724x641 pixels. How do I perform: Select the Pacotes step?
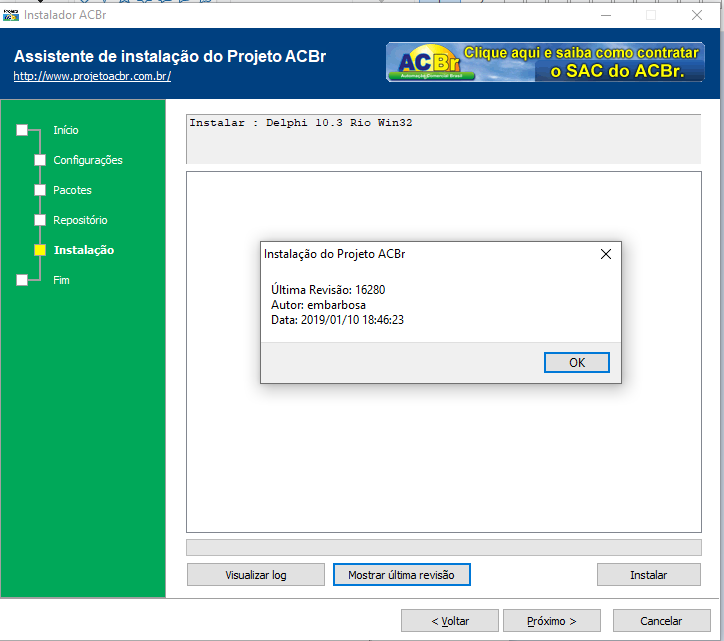click(x=72, y=190)
